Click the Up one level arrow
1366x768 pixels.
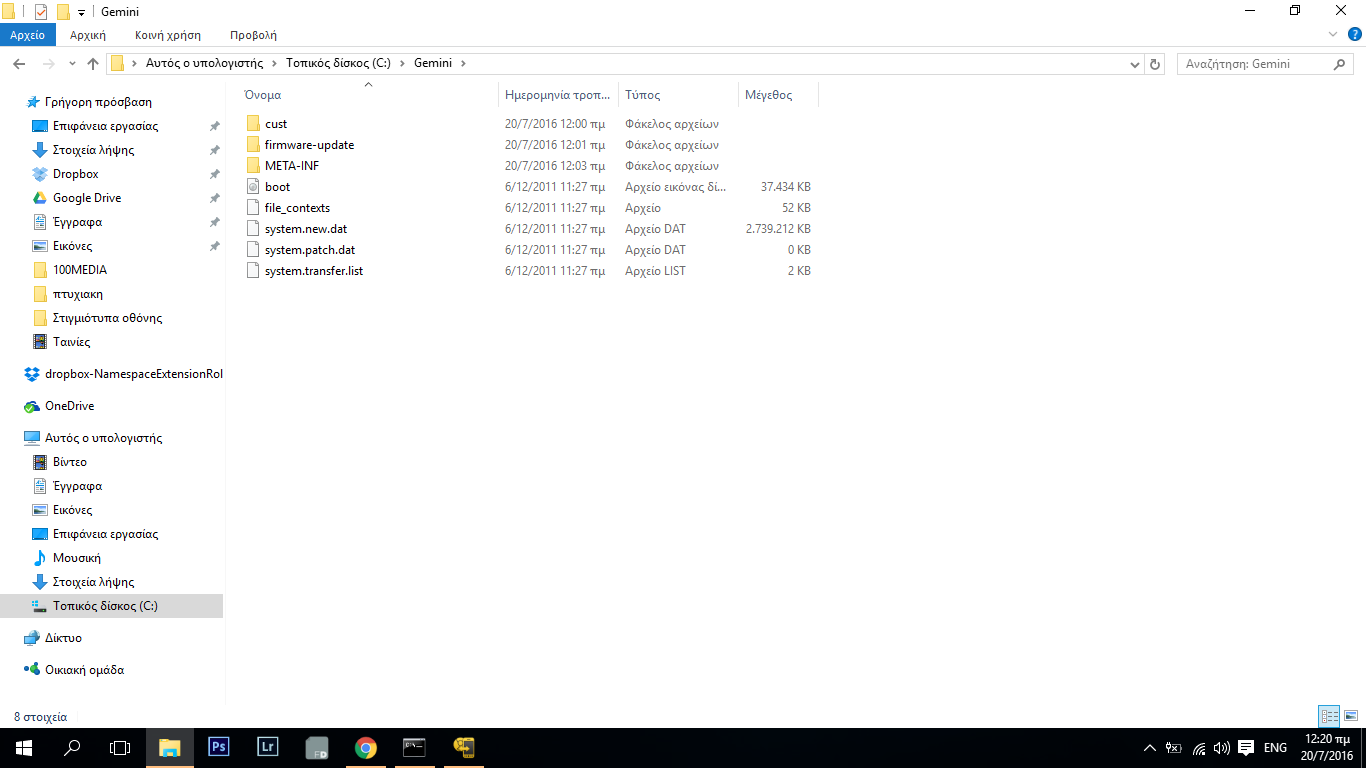[93, 64]
